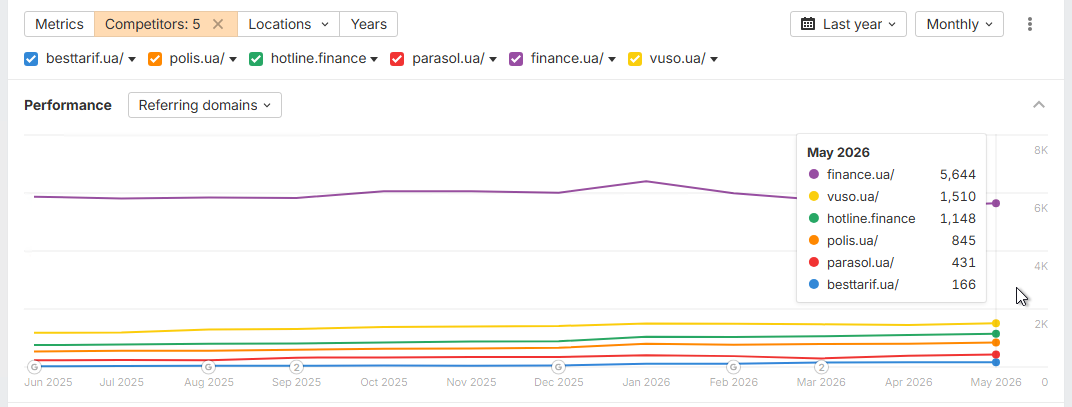Switch to the Years tab

368,24
